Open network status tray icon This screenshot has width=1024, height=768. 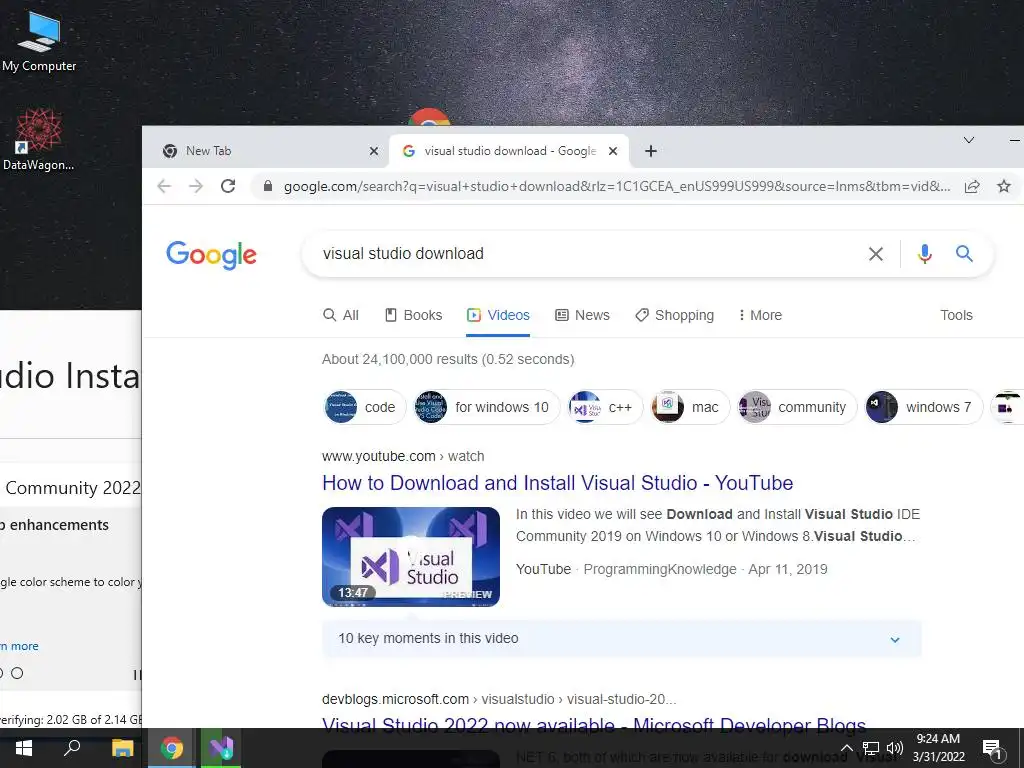[x=871, y=748]
